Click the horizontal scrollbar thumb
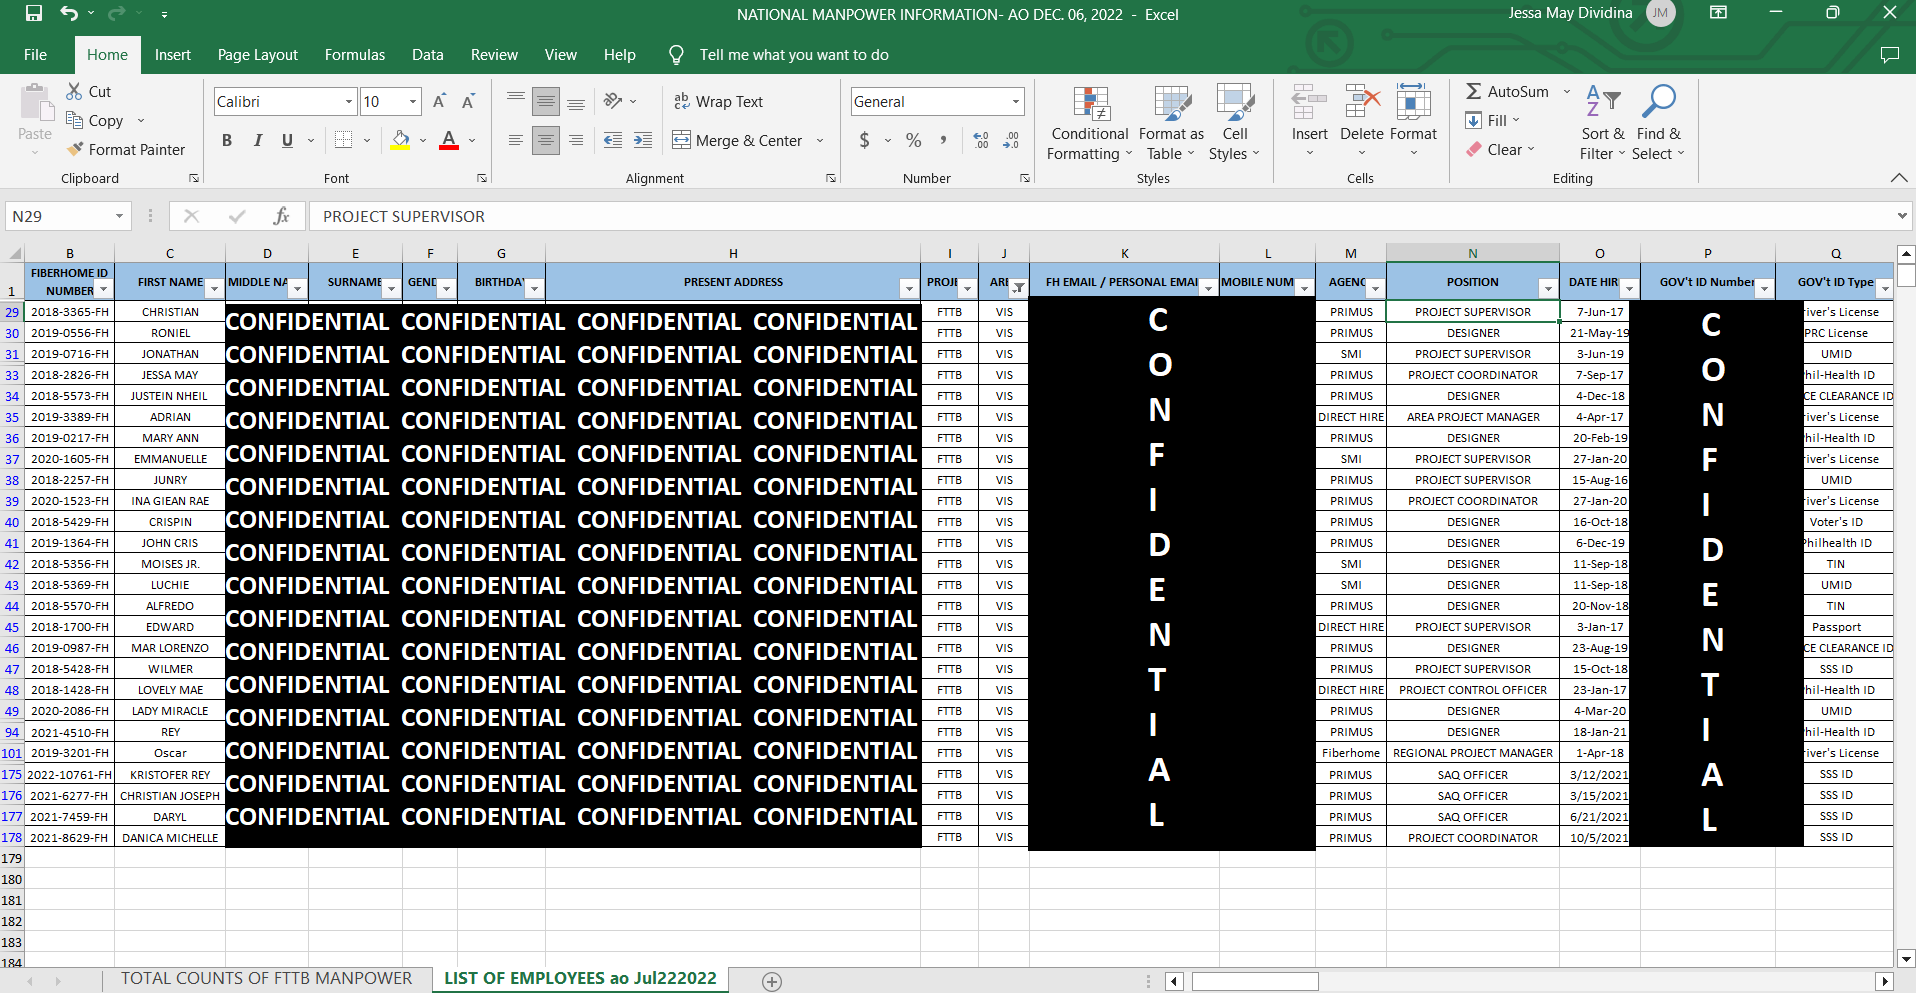This screenshot has width=1916, height=993. pos(1255,981)
